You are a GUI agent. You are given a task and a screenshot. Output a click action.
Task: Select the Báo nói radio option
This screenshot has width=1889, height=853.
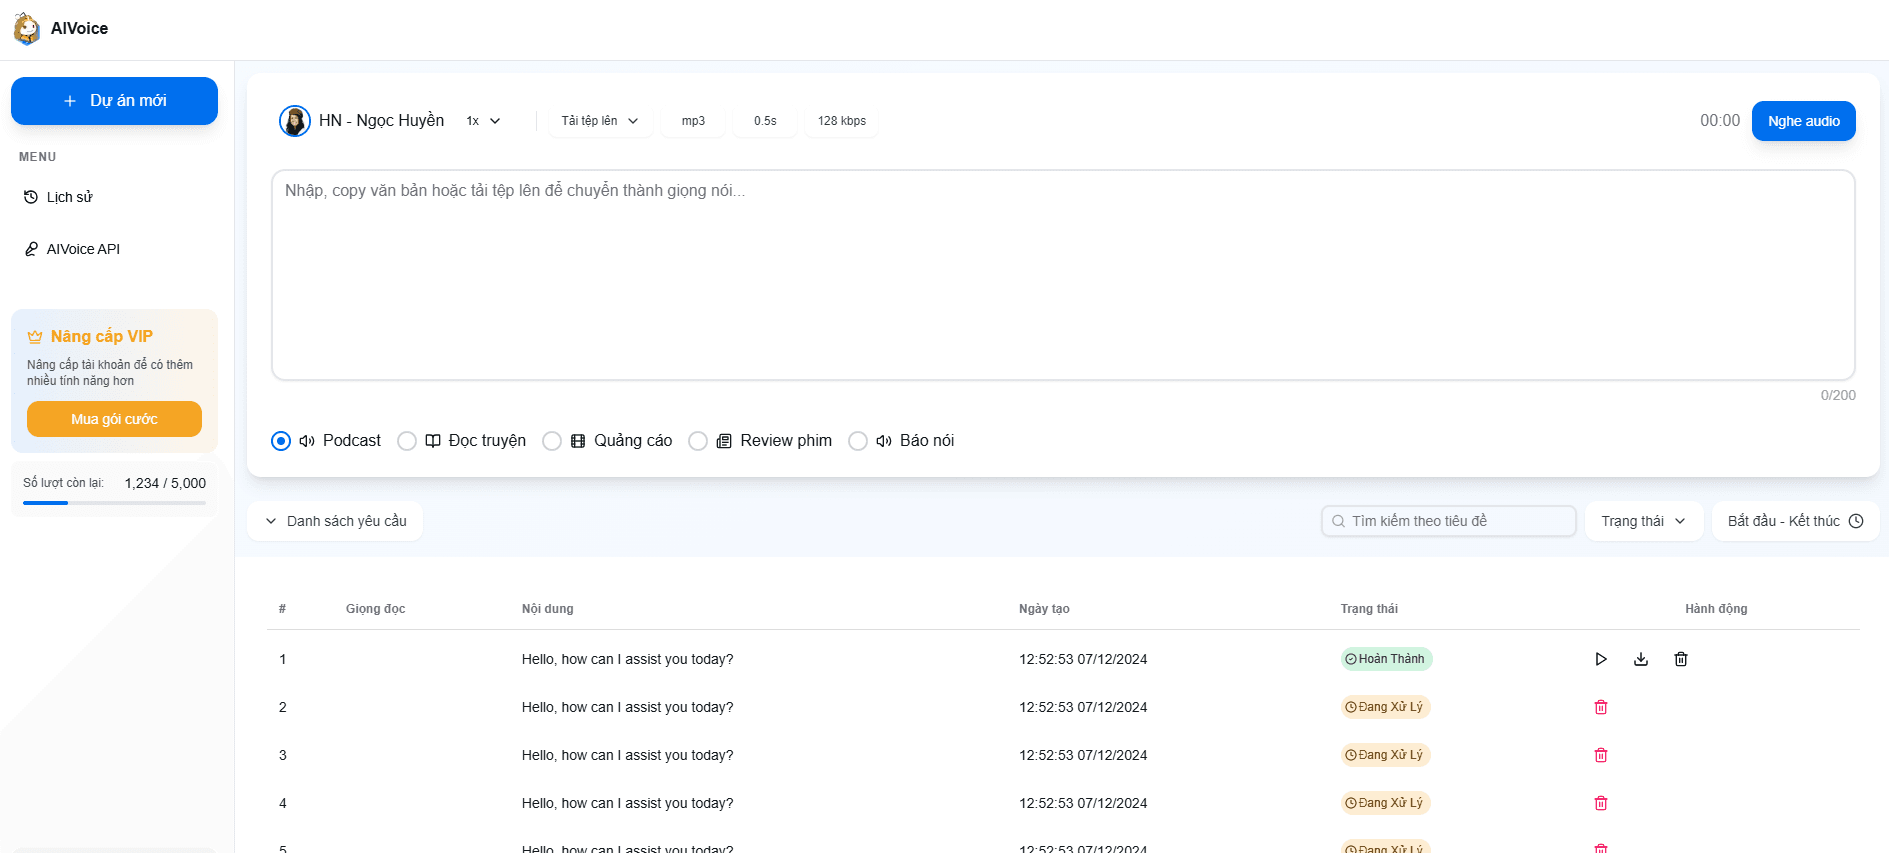tap(858, 441)
